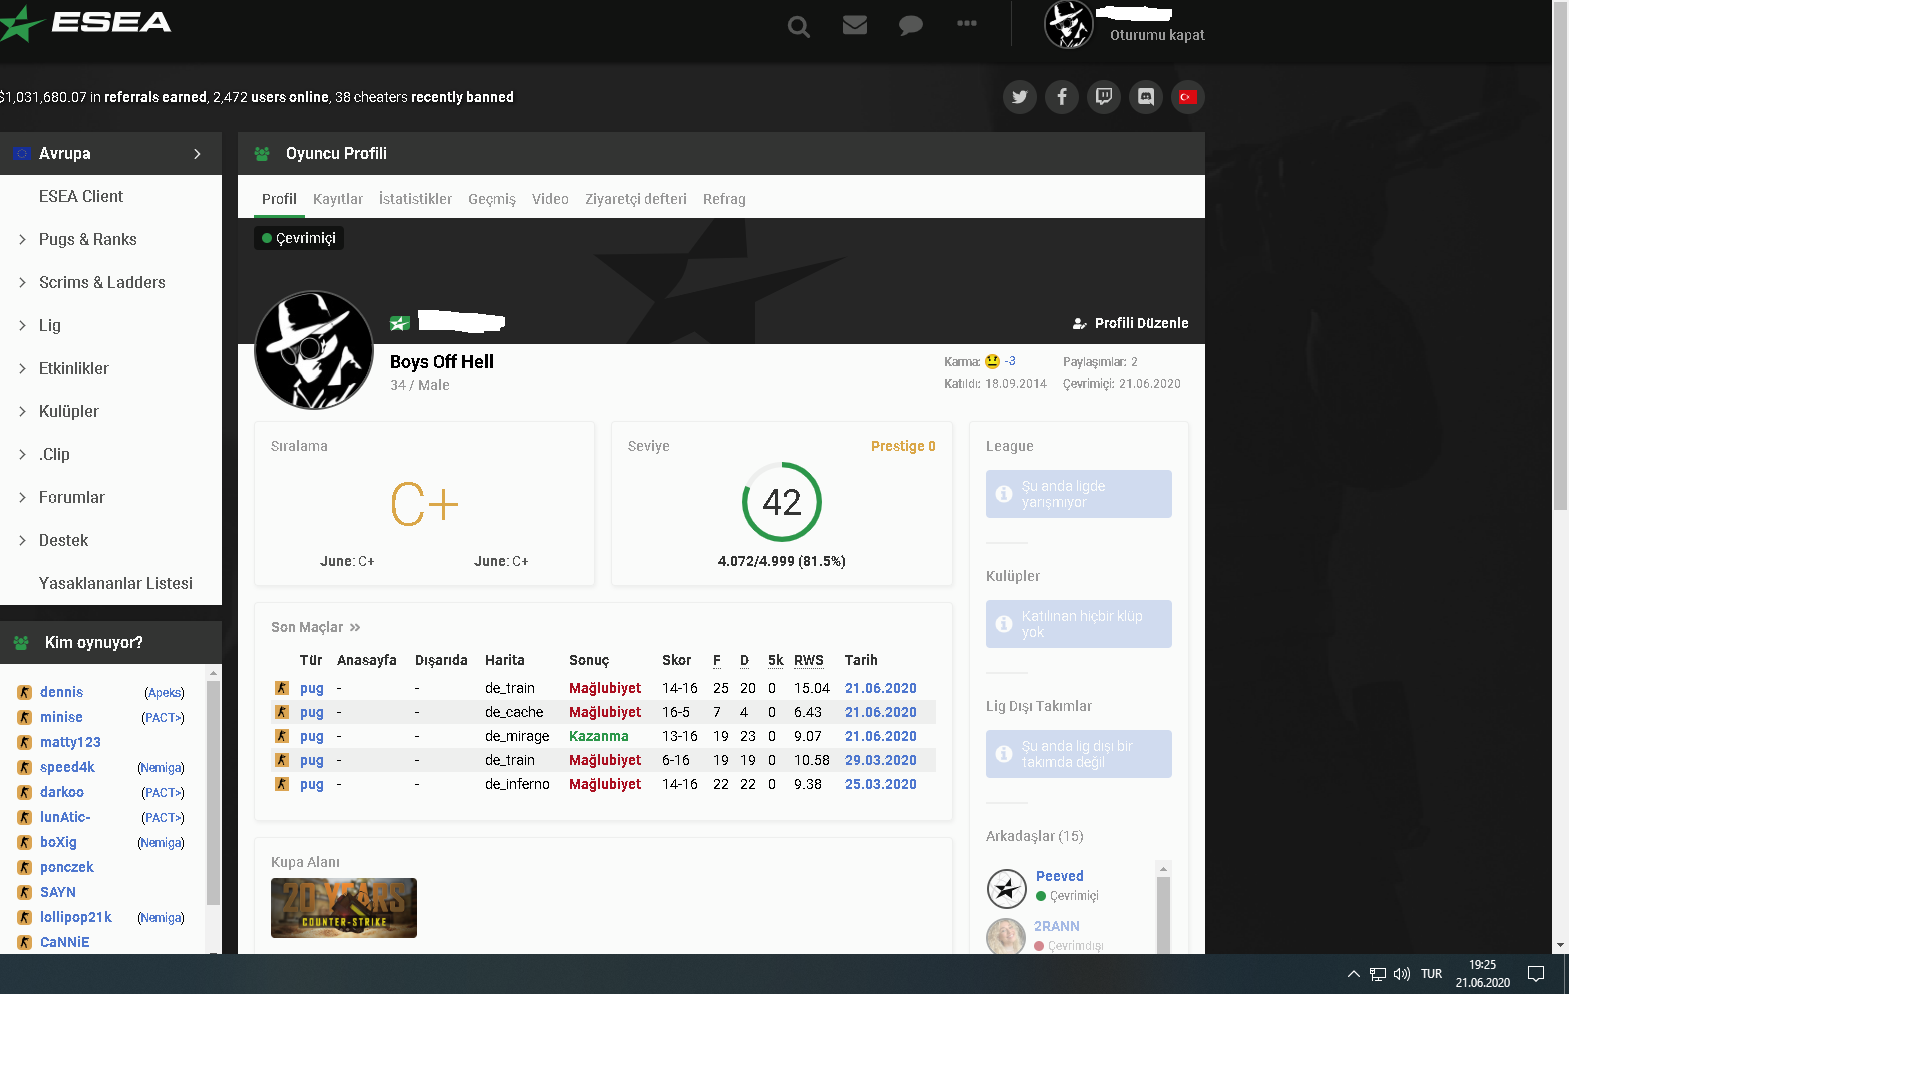Click 2RANN's friend avatar

pos(1006,936)
